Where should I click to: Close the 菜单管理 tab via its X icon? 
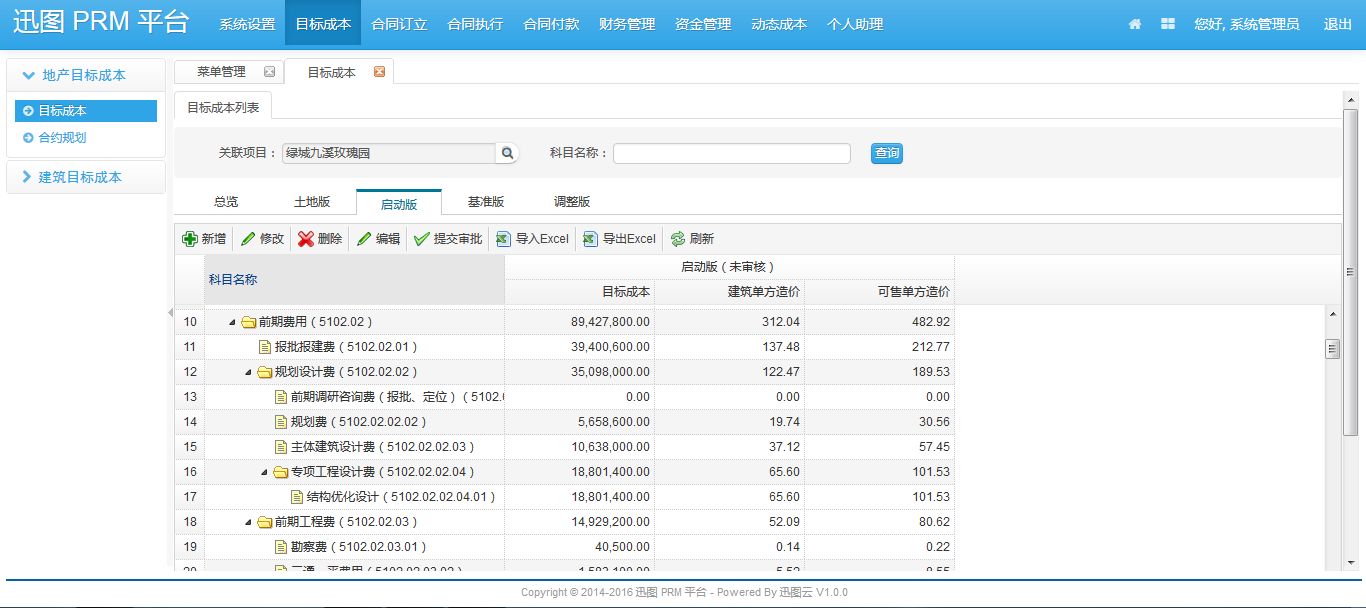click(x=269, y=72)
